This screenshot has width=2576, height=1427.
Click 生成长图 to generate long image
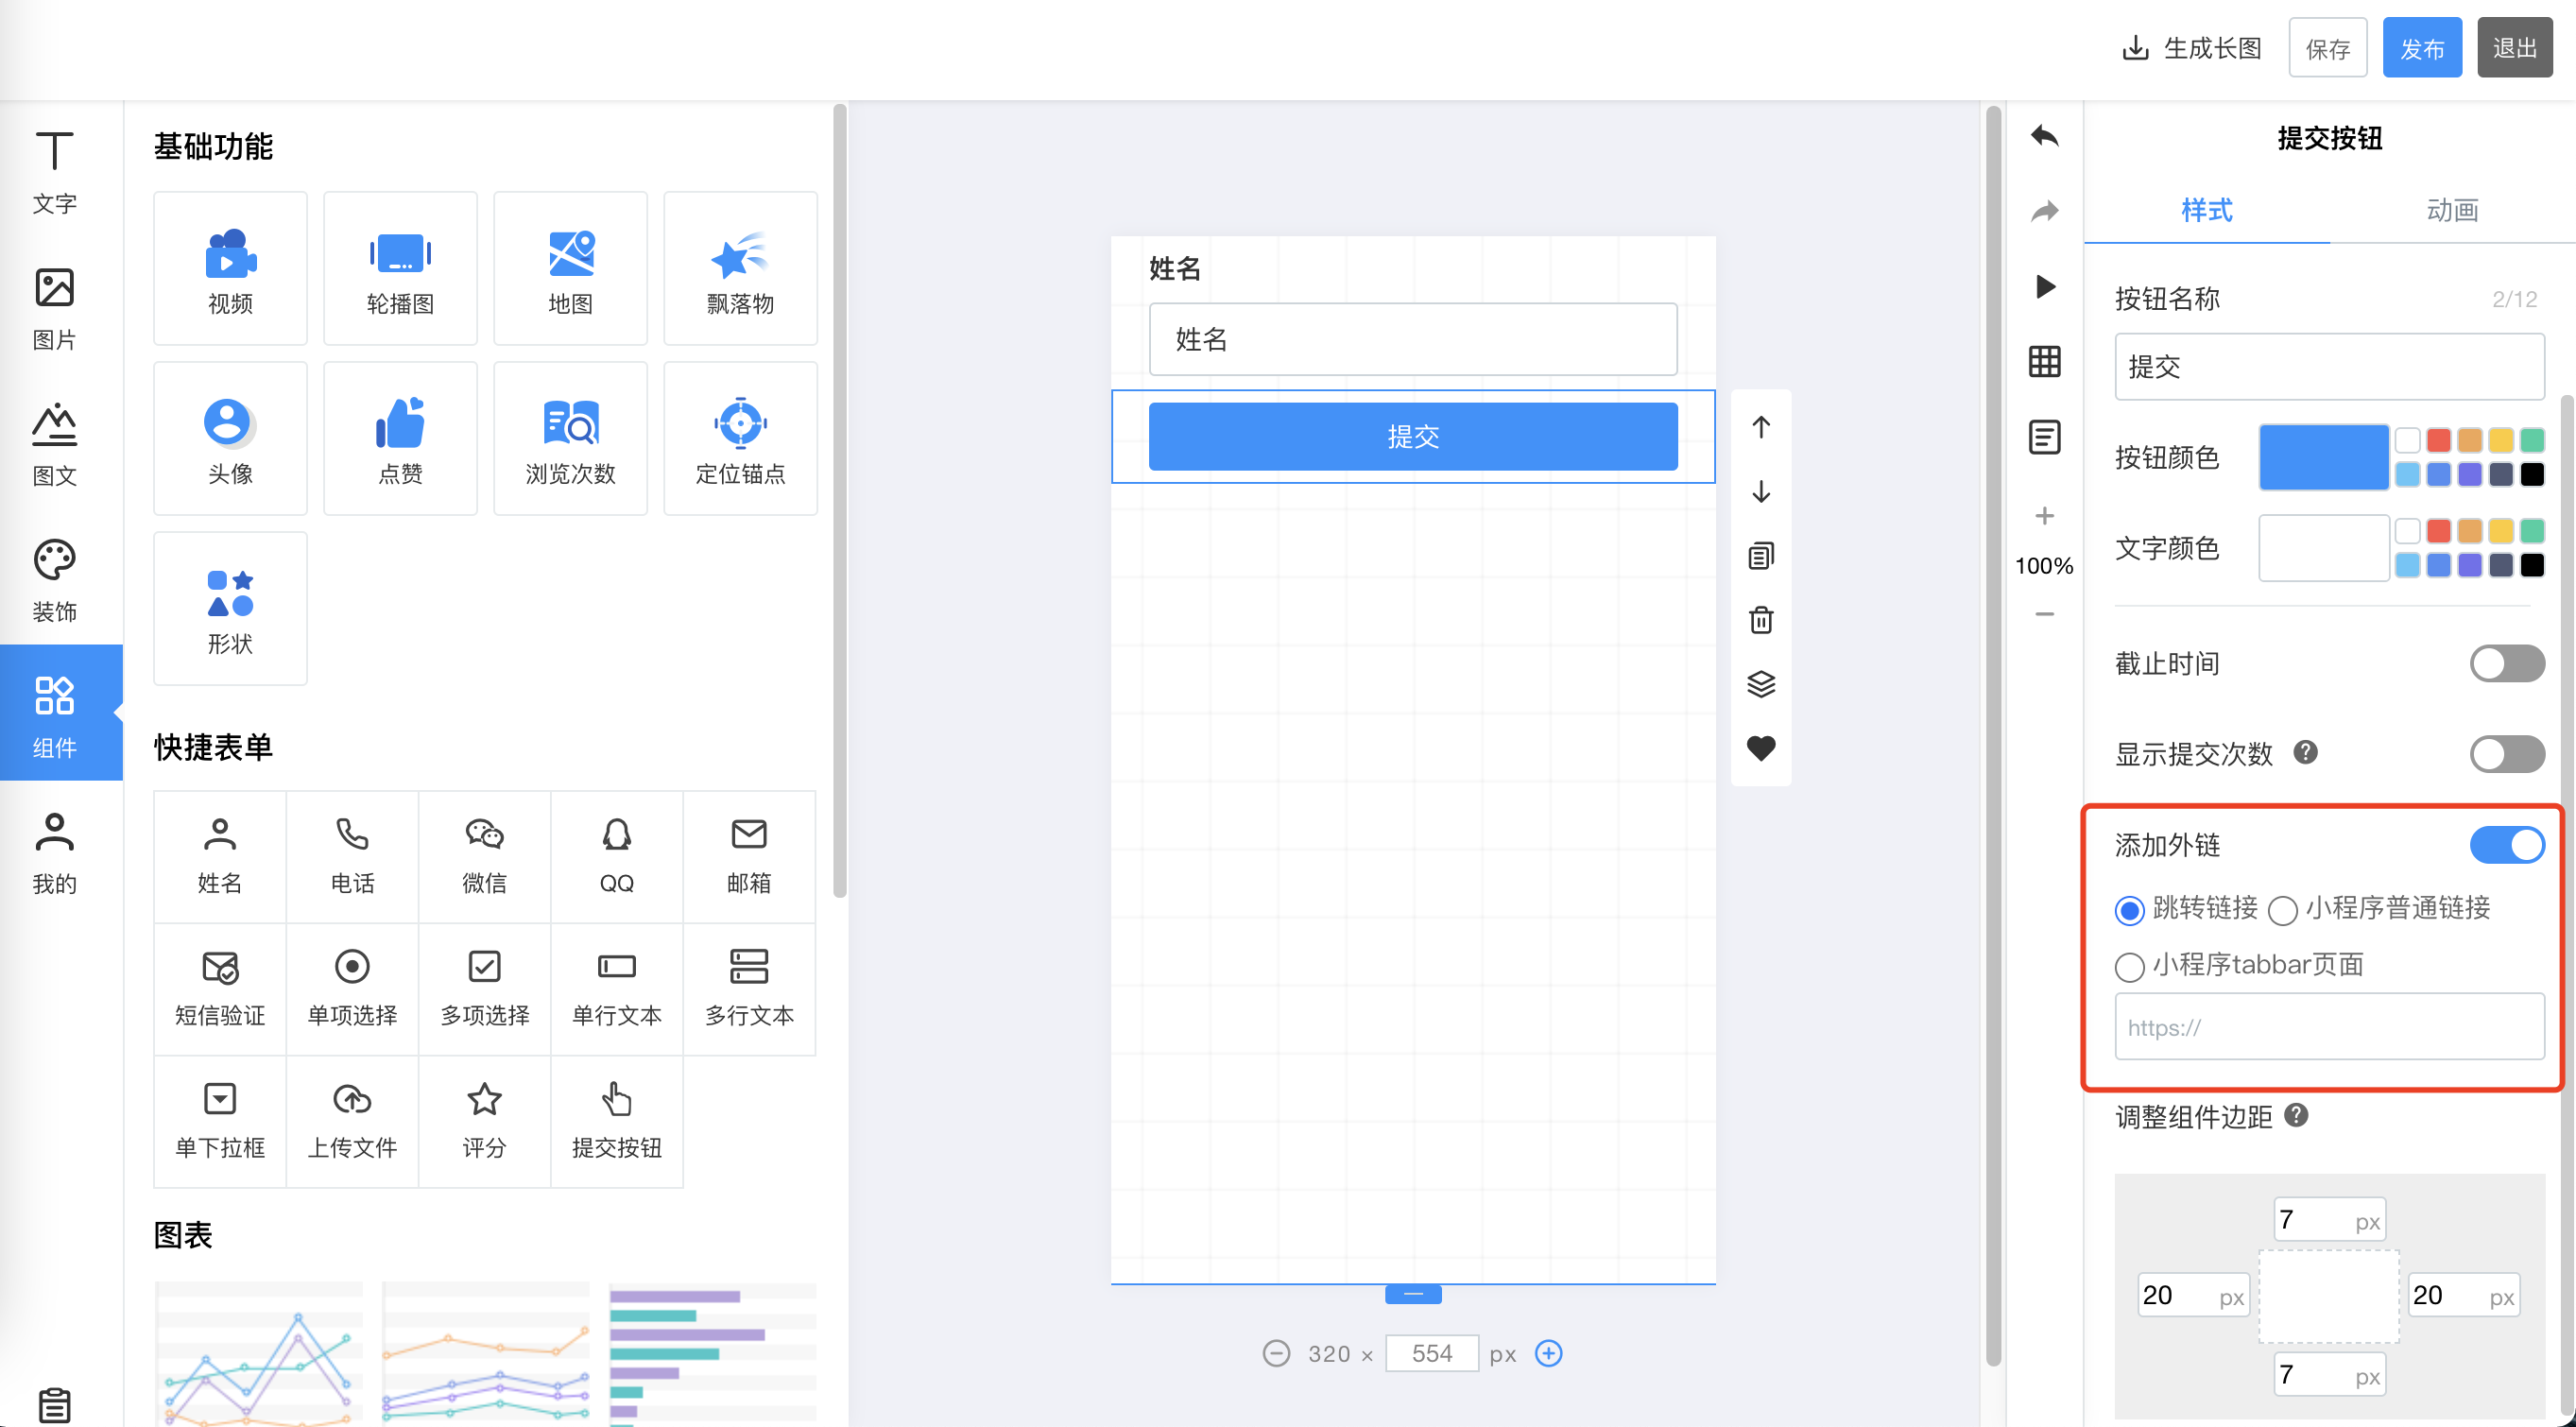click(2192, 48)
